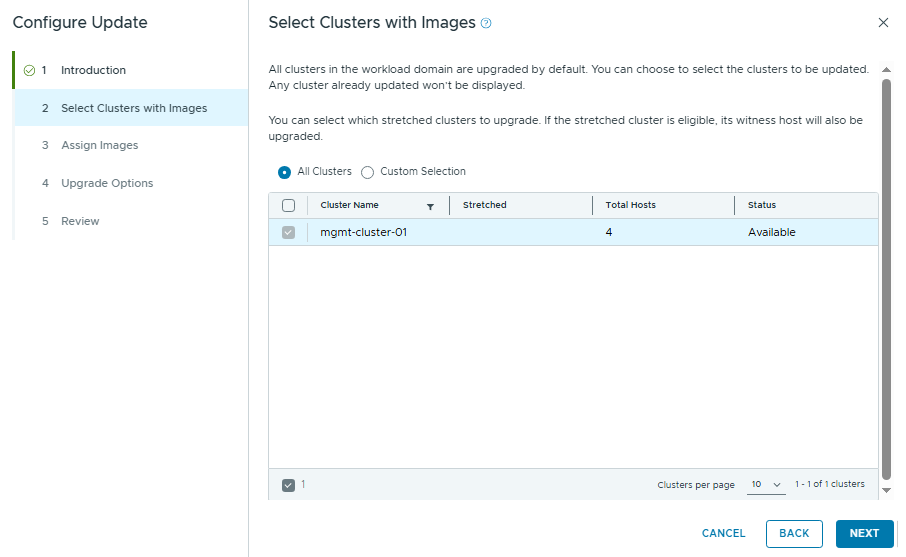
Task: Toggle the checkbox for mgmt-cluster-01 row
Action: [288, 232]
